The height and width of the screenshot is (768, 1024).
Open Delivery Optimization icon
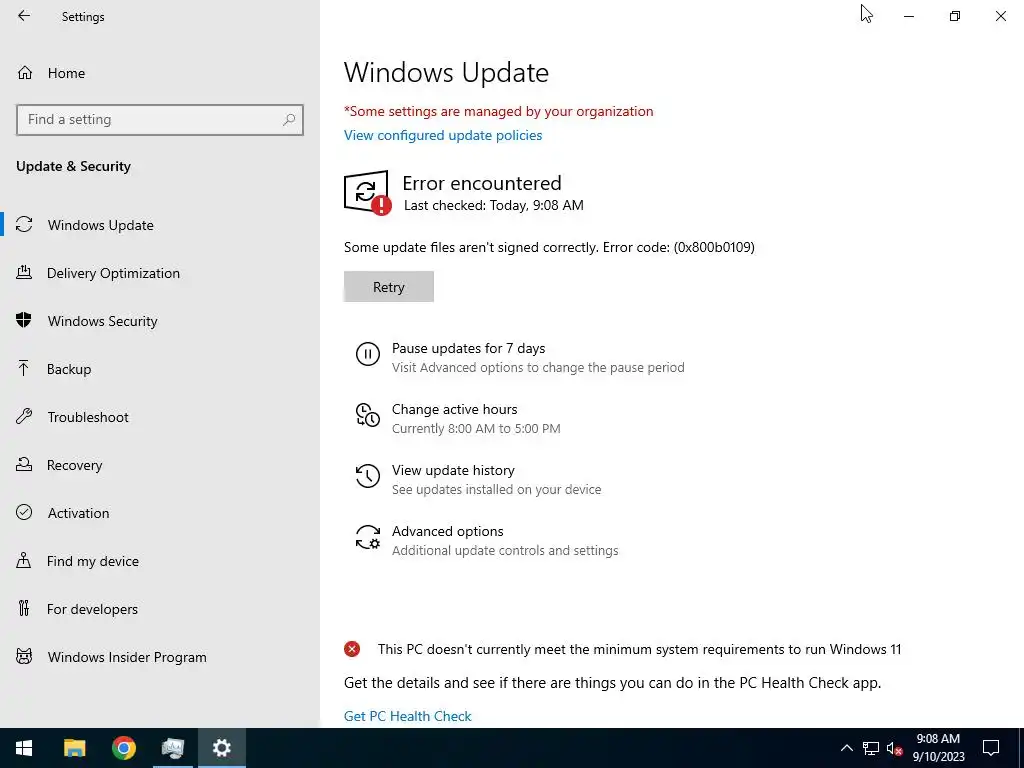pos(24,272)
